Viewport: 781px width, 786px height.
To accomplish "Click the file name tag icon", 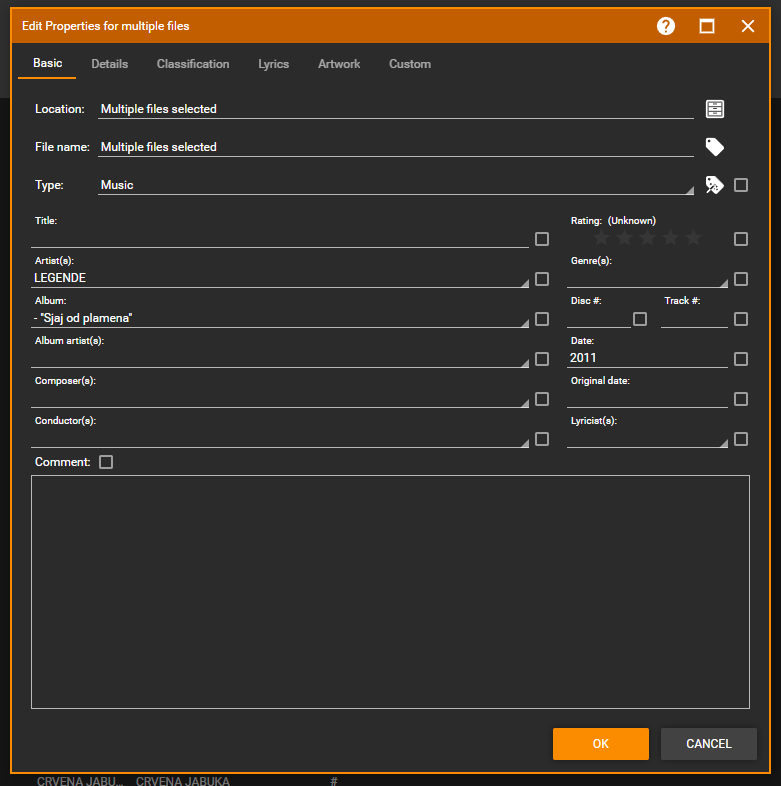I will 714,147.
